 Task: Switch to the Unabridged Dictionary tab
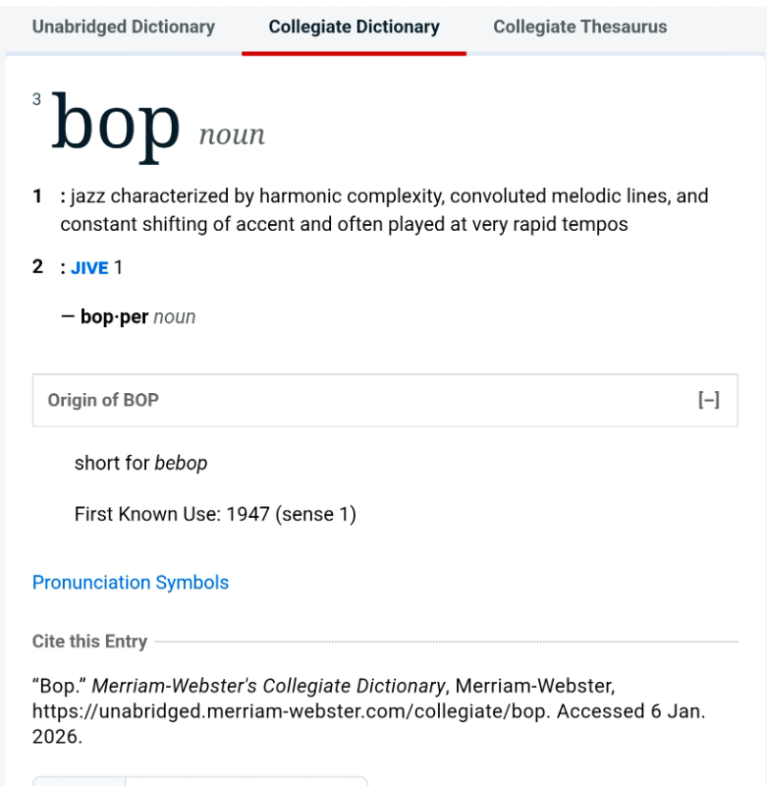[x=123, y=27]
